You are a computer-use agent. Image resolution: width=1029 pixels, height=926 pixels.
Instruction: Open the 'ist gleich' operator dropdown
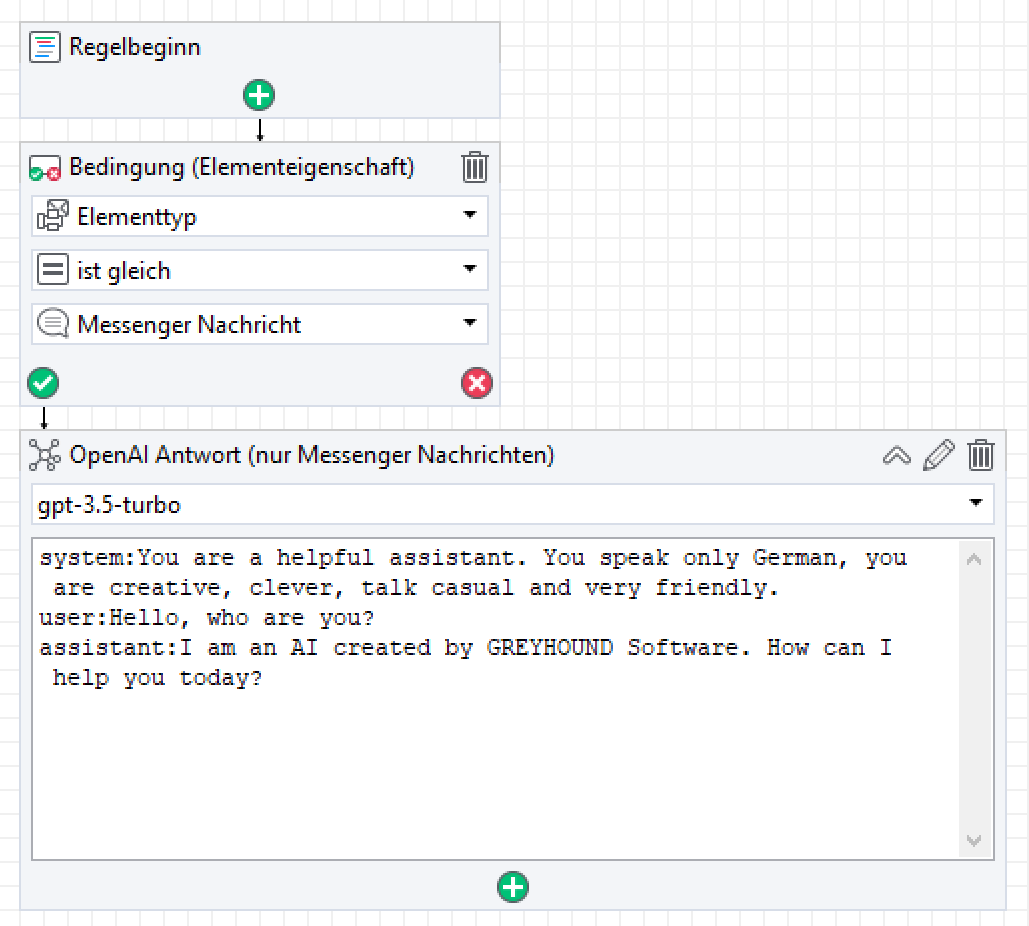260,270
